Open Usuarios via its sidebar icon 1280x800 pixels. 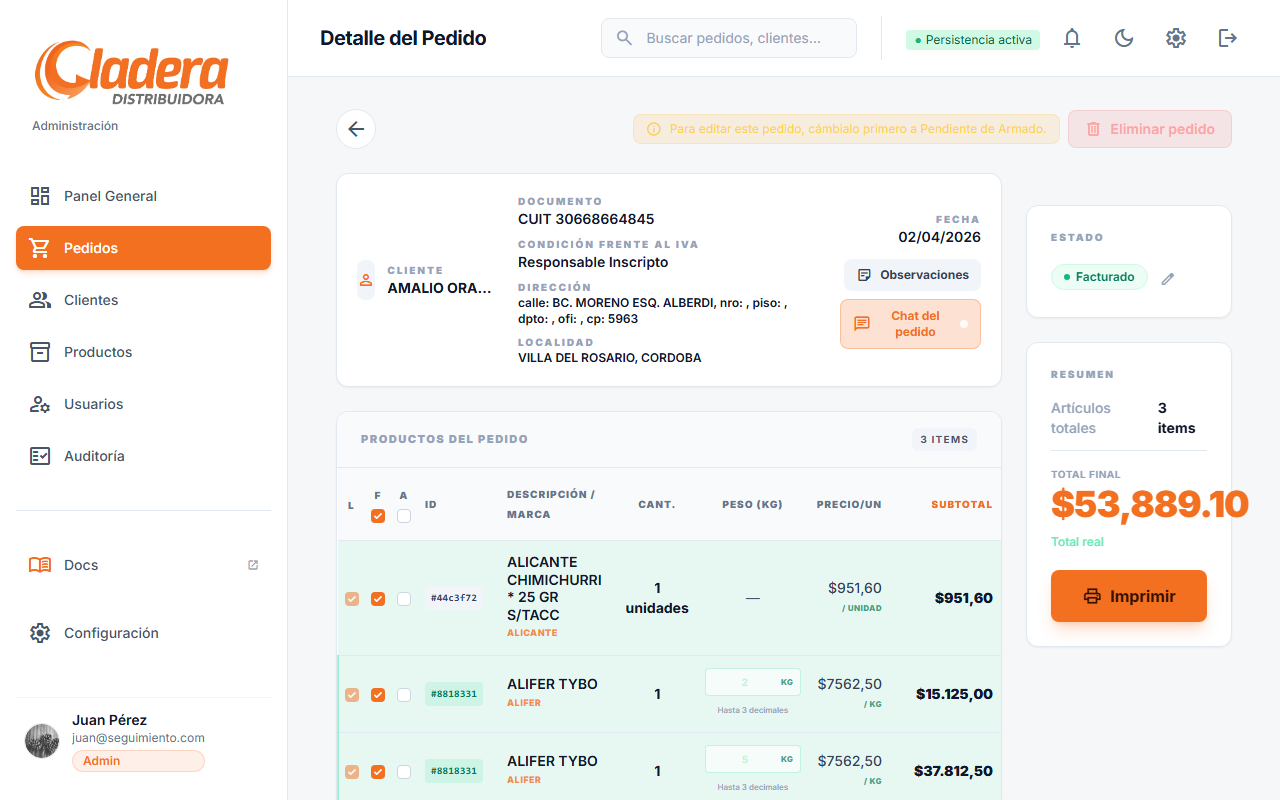[x=40, y=403]
